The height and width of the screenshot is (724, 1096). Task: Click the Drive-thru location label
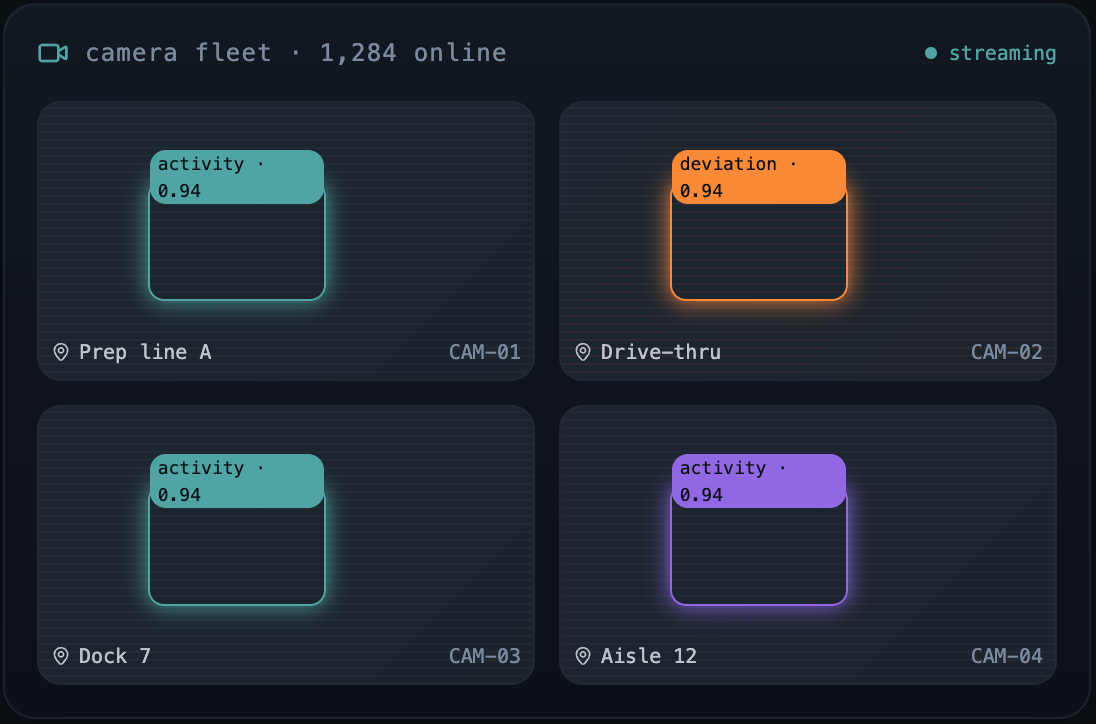(x=661, y=352)
